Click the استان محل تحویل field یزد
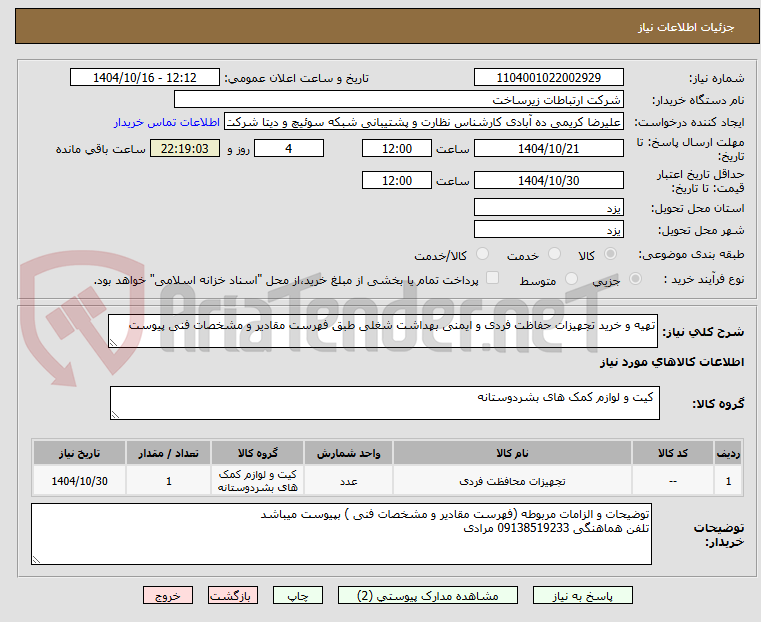The image size is (761, 622). point(548,208)
